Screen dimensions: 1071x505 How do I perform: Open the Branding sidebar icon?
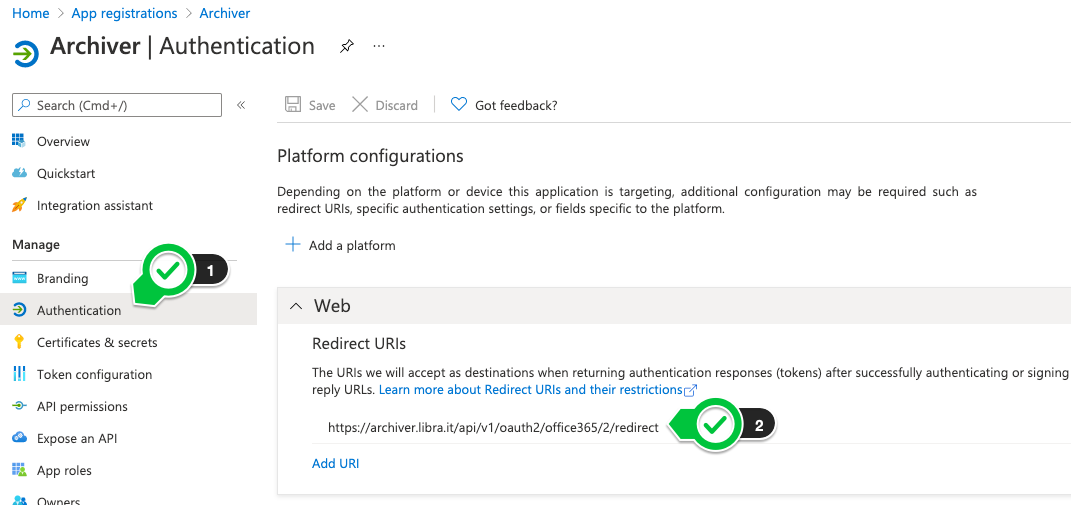(x=19, y=278)
